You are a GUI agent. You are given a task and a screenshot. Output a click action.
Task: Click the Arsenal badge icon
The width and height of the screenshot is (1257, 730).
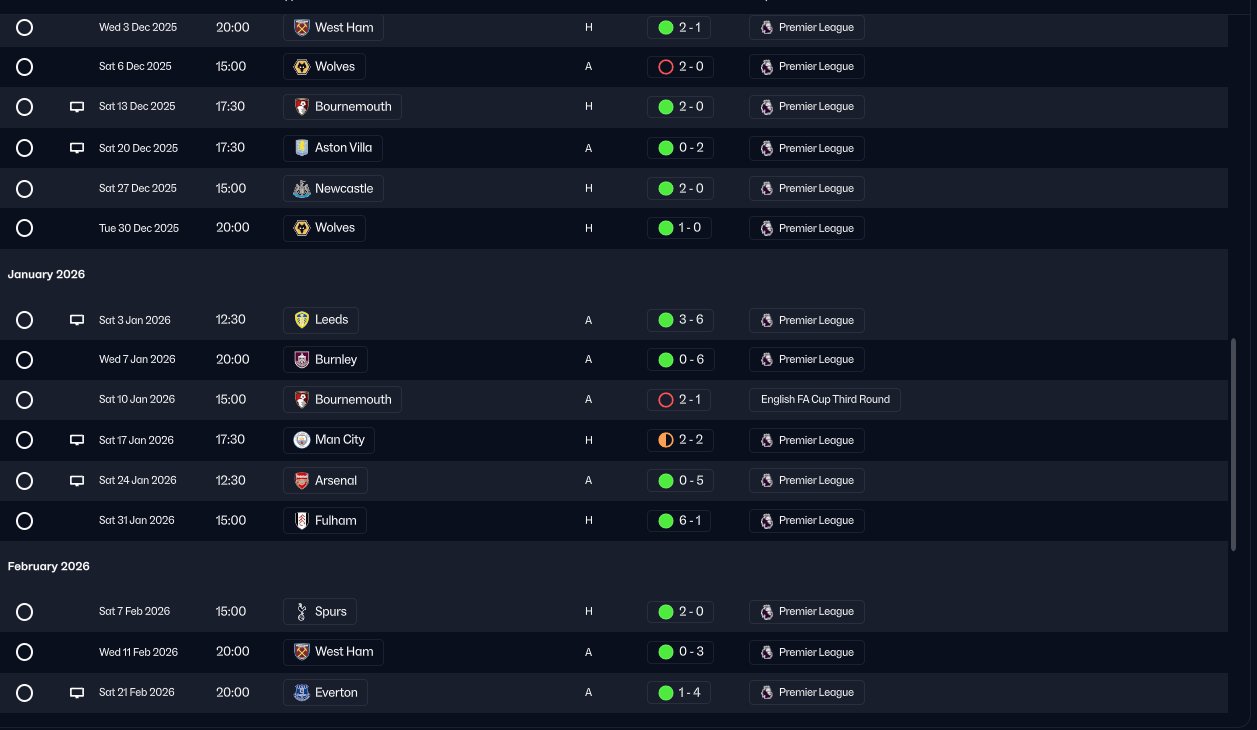pyautogui.click(x=302, y=480)
